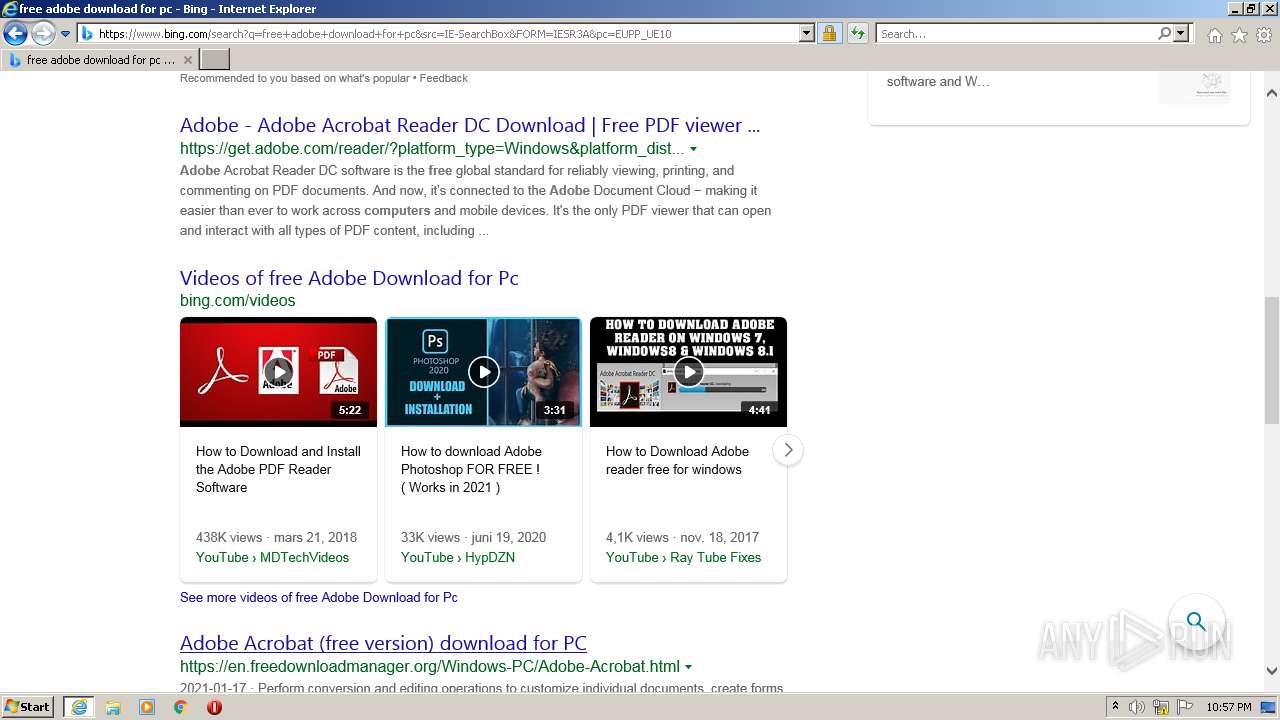Click the vertical scrollbar thumb

(1272, 360)
